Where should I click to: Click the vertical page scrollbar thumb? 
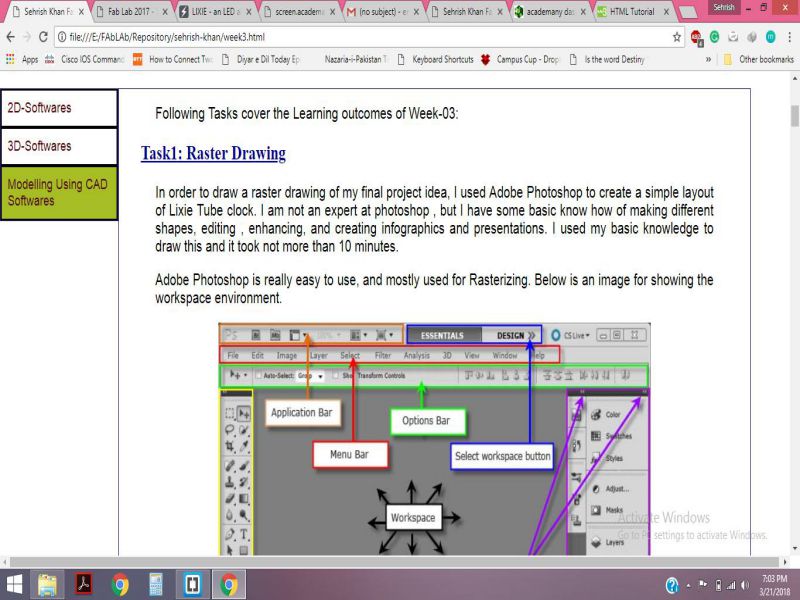click(x=794, y=116)
